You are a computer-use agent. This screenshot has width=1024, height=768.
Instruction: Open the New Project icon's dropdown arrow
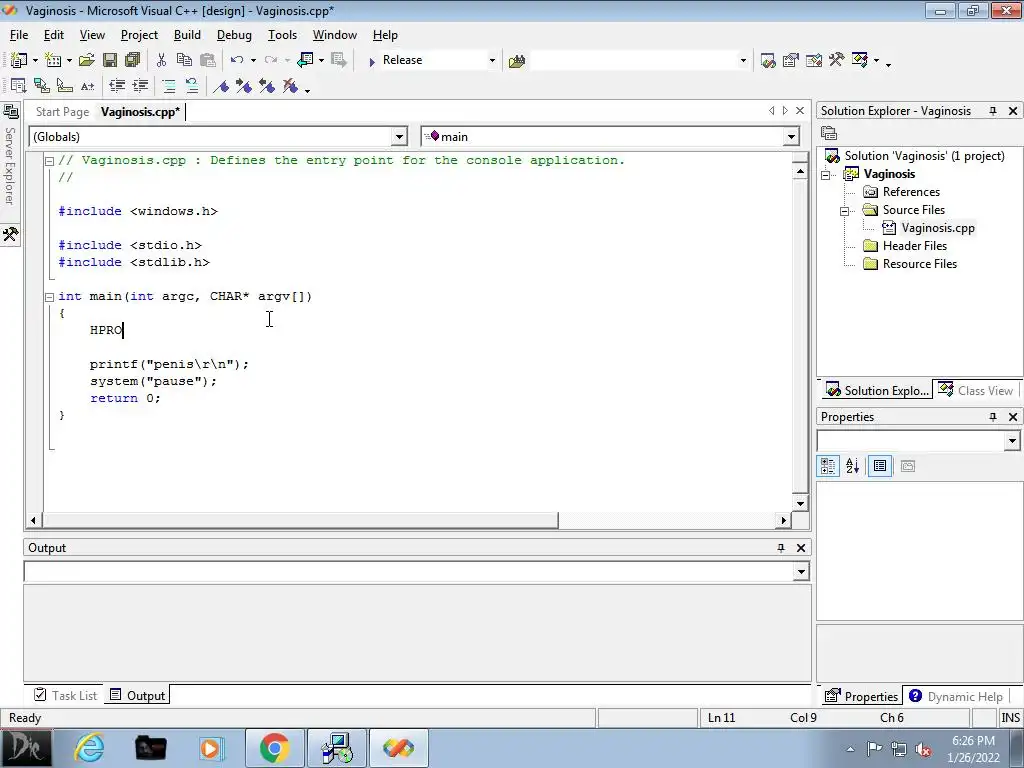coord(35,61)
